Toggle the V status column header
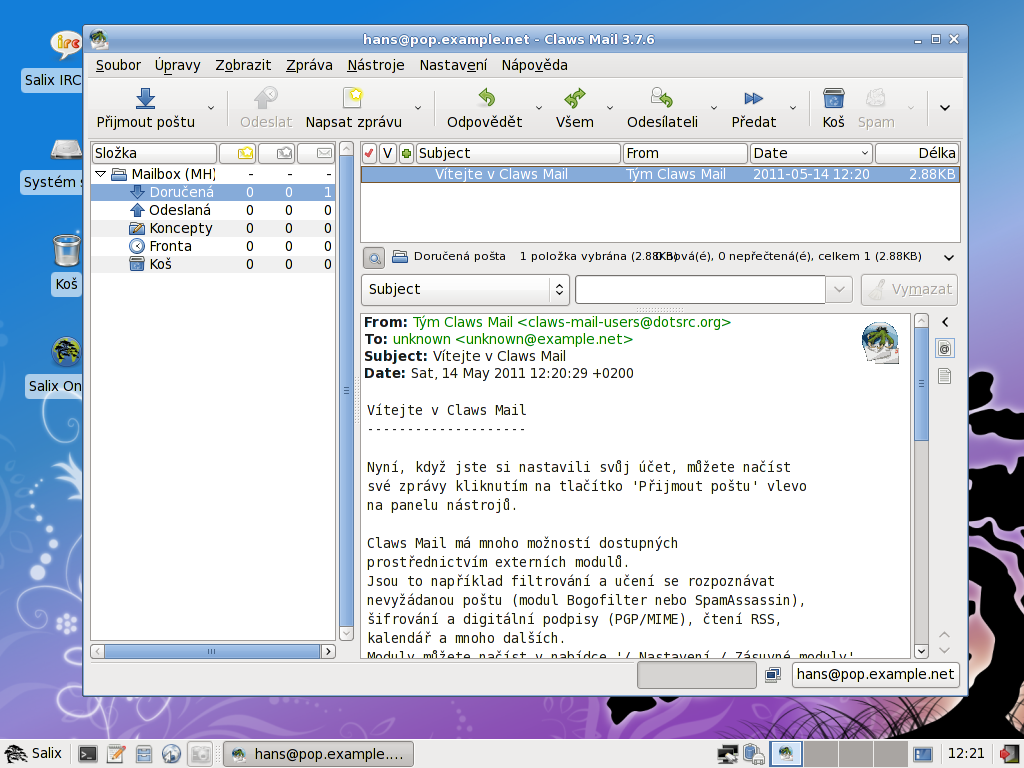The width and height of the screenshot is (1024, 768). [388, 153]
